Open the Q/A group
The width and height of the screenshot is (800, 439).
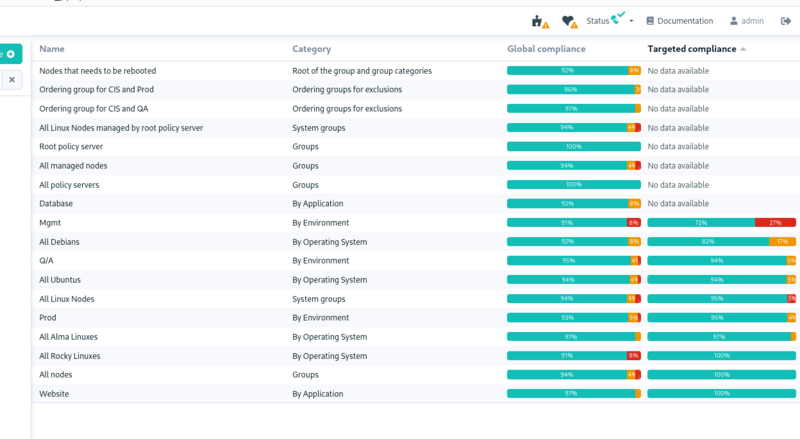[x=46, y=260]
